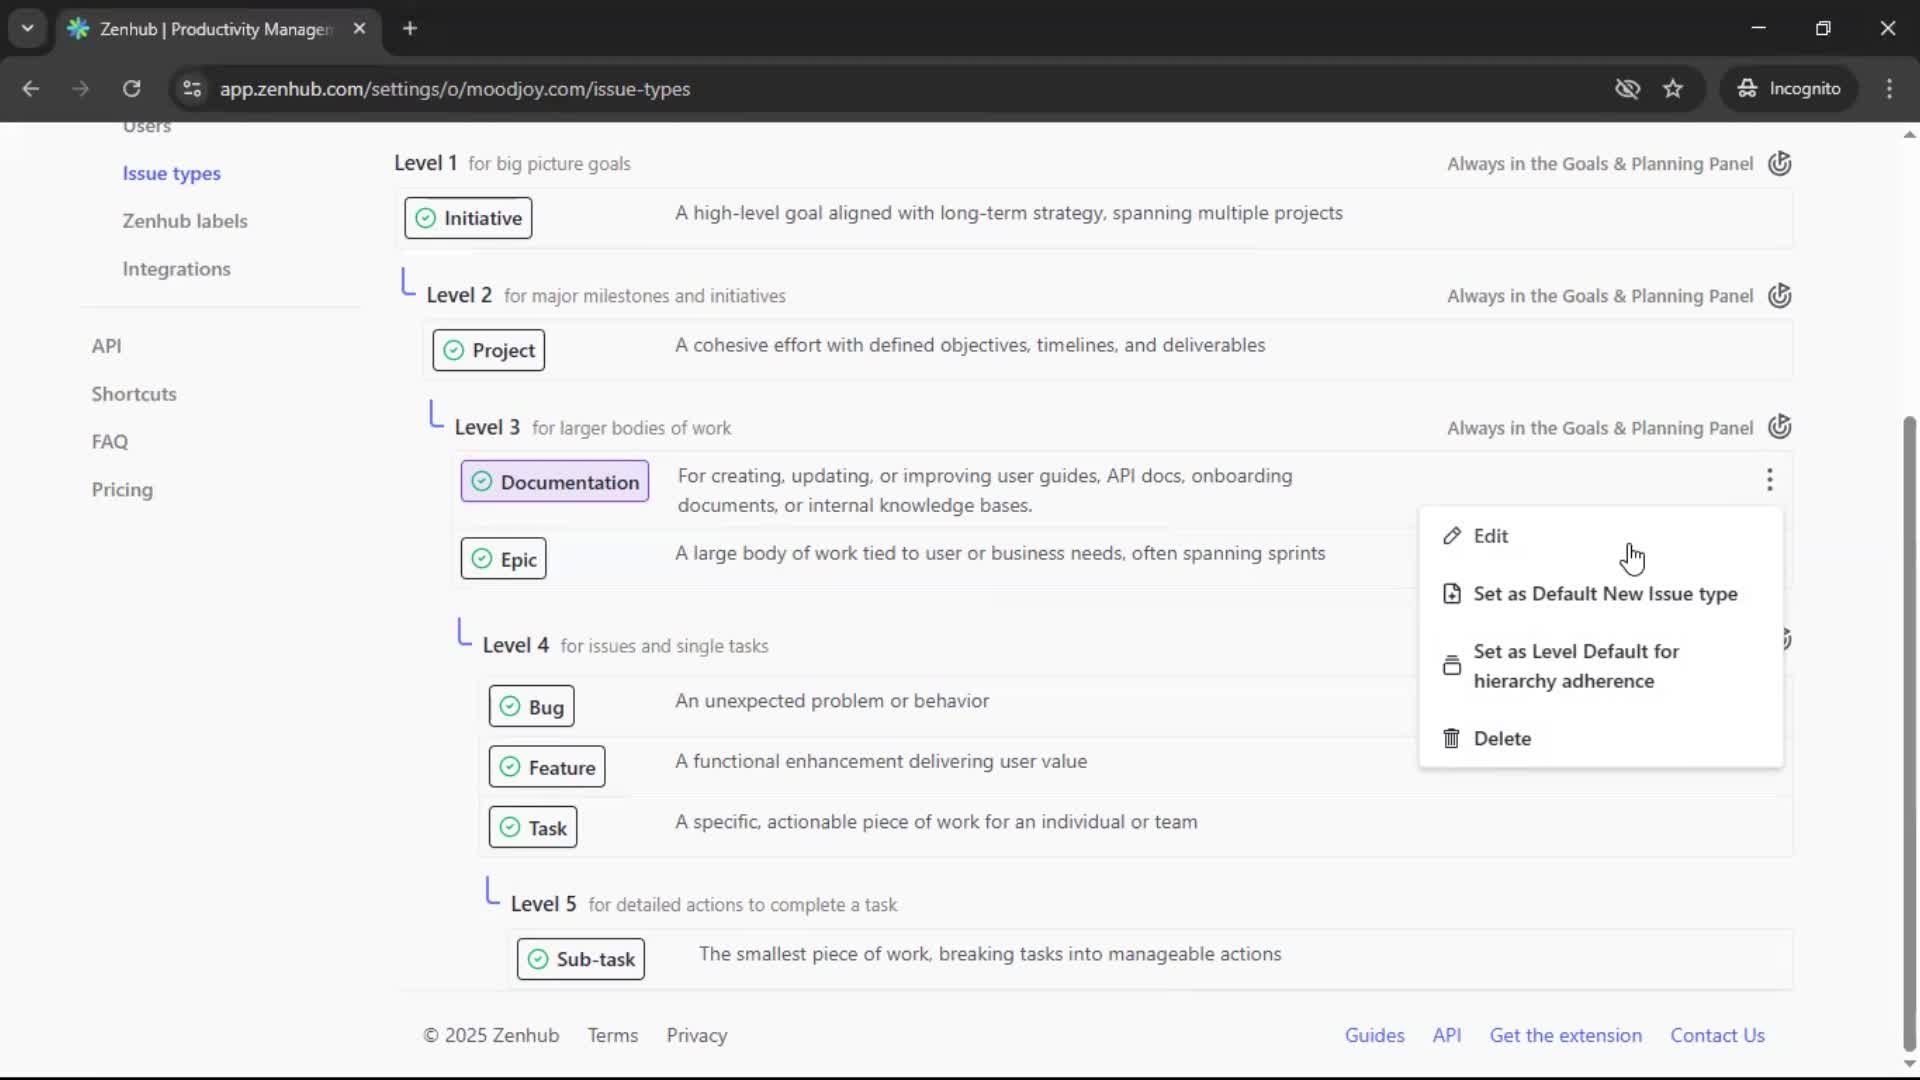Click the Bug issue type icon
This screenshot has height=1080, width=1920.
click(509, 705)
